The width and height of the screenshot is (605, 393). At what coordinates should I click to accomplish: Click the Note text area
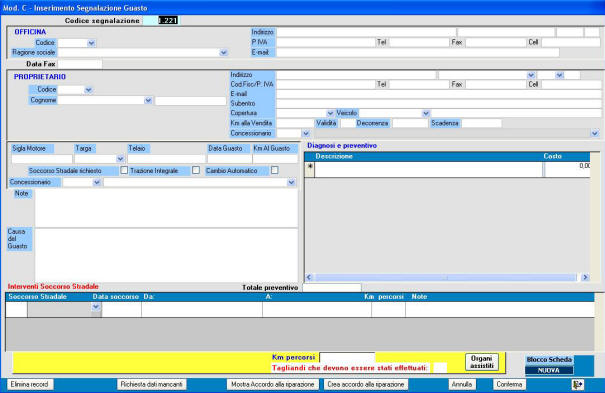pos(166,208)
